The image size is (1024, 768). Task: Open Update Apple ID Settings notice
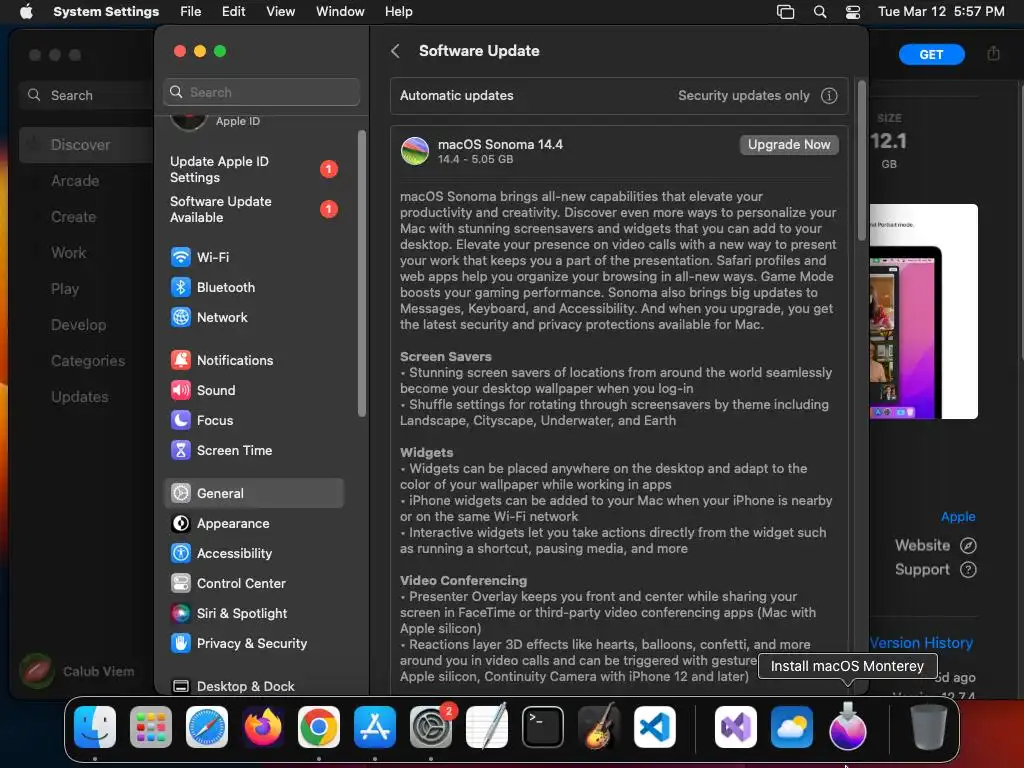coord(253,170)
